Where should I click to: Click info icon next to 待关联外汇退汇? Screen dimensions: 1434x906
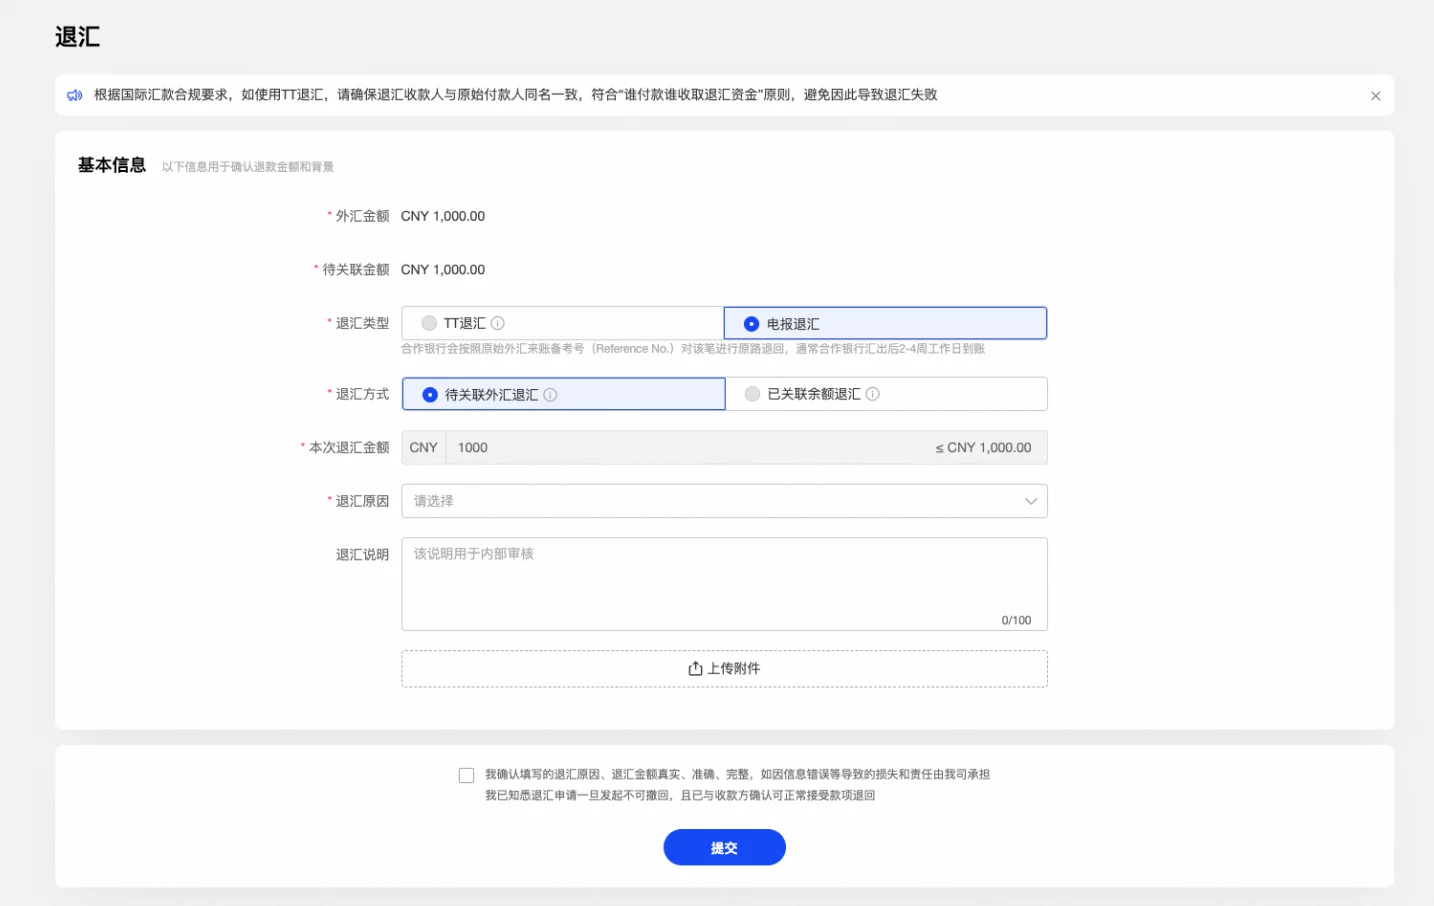pyautogui.click(x=550, y=395)
